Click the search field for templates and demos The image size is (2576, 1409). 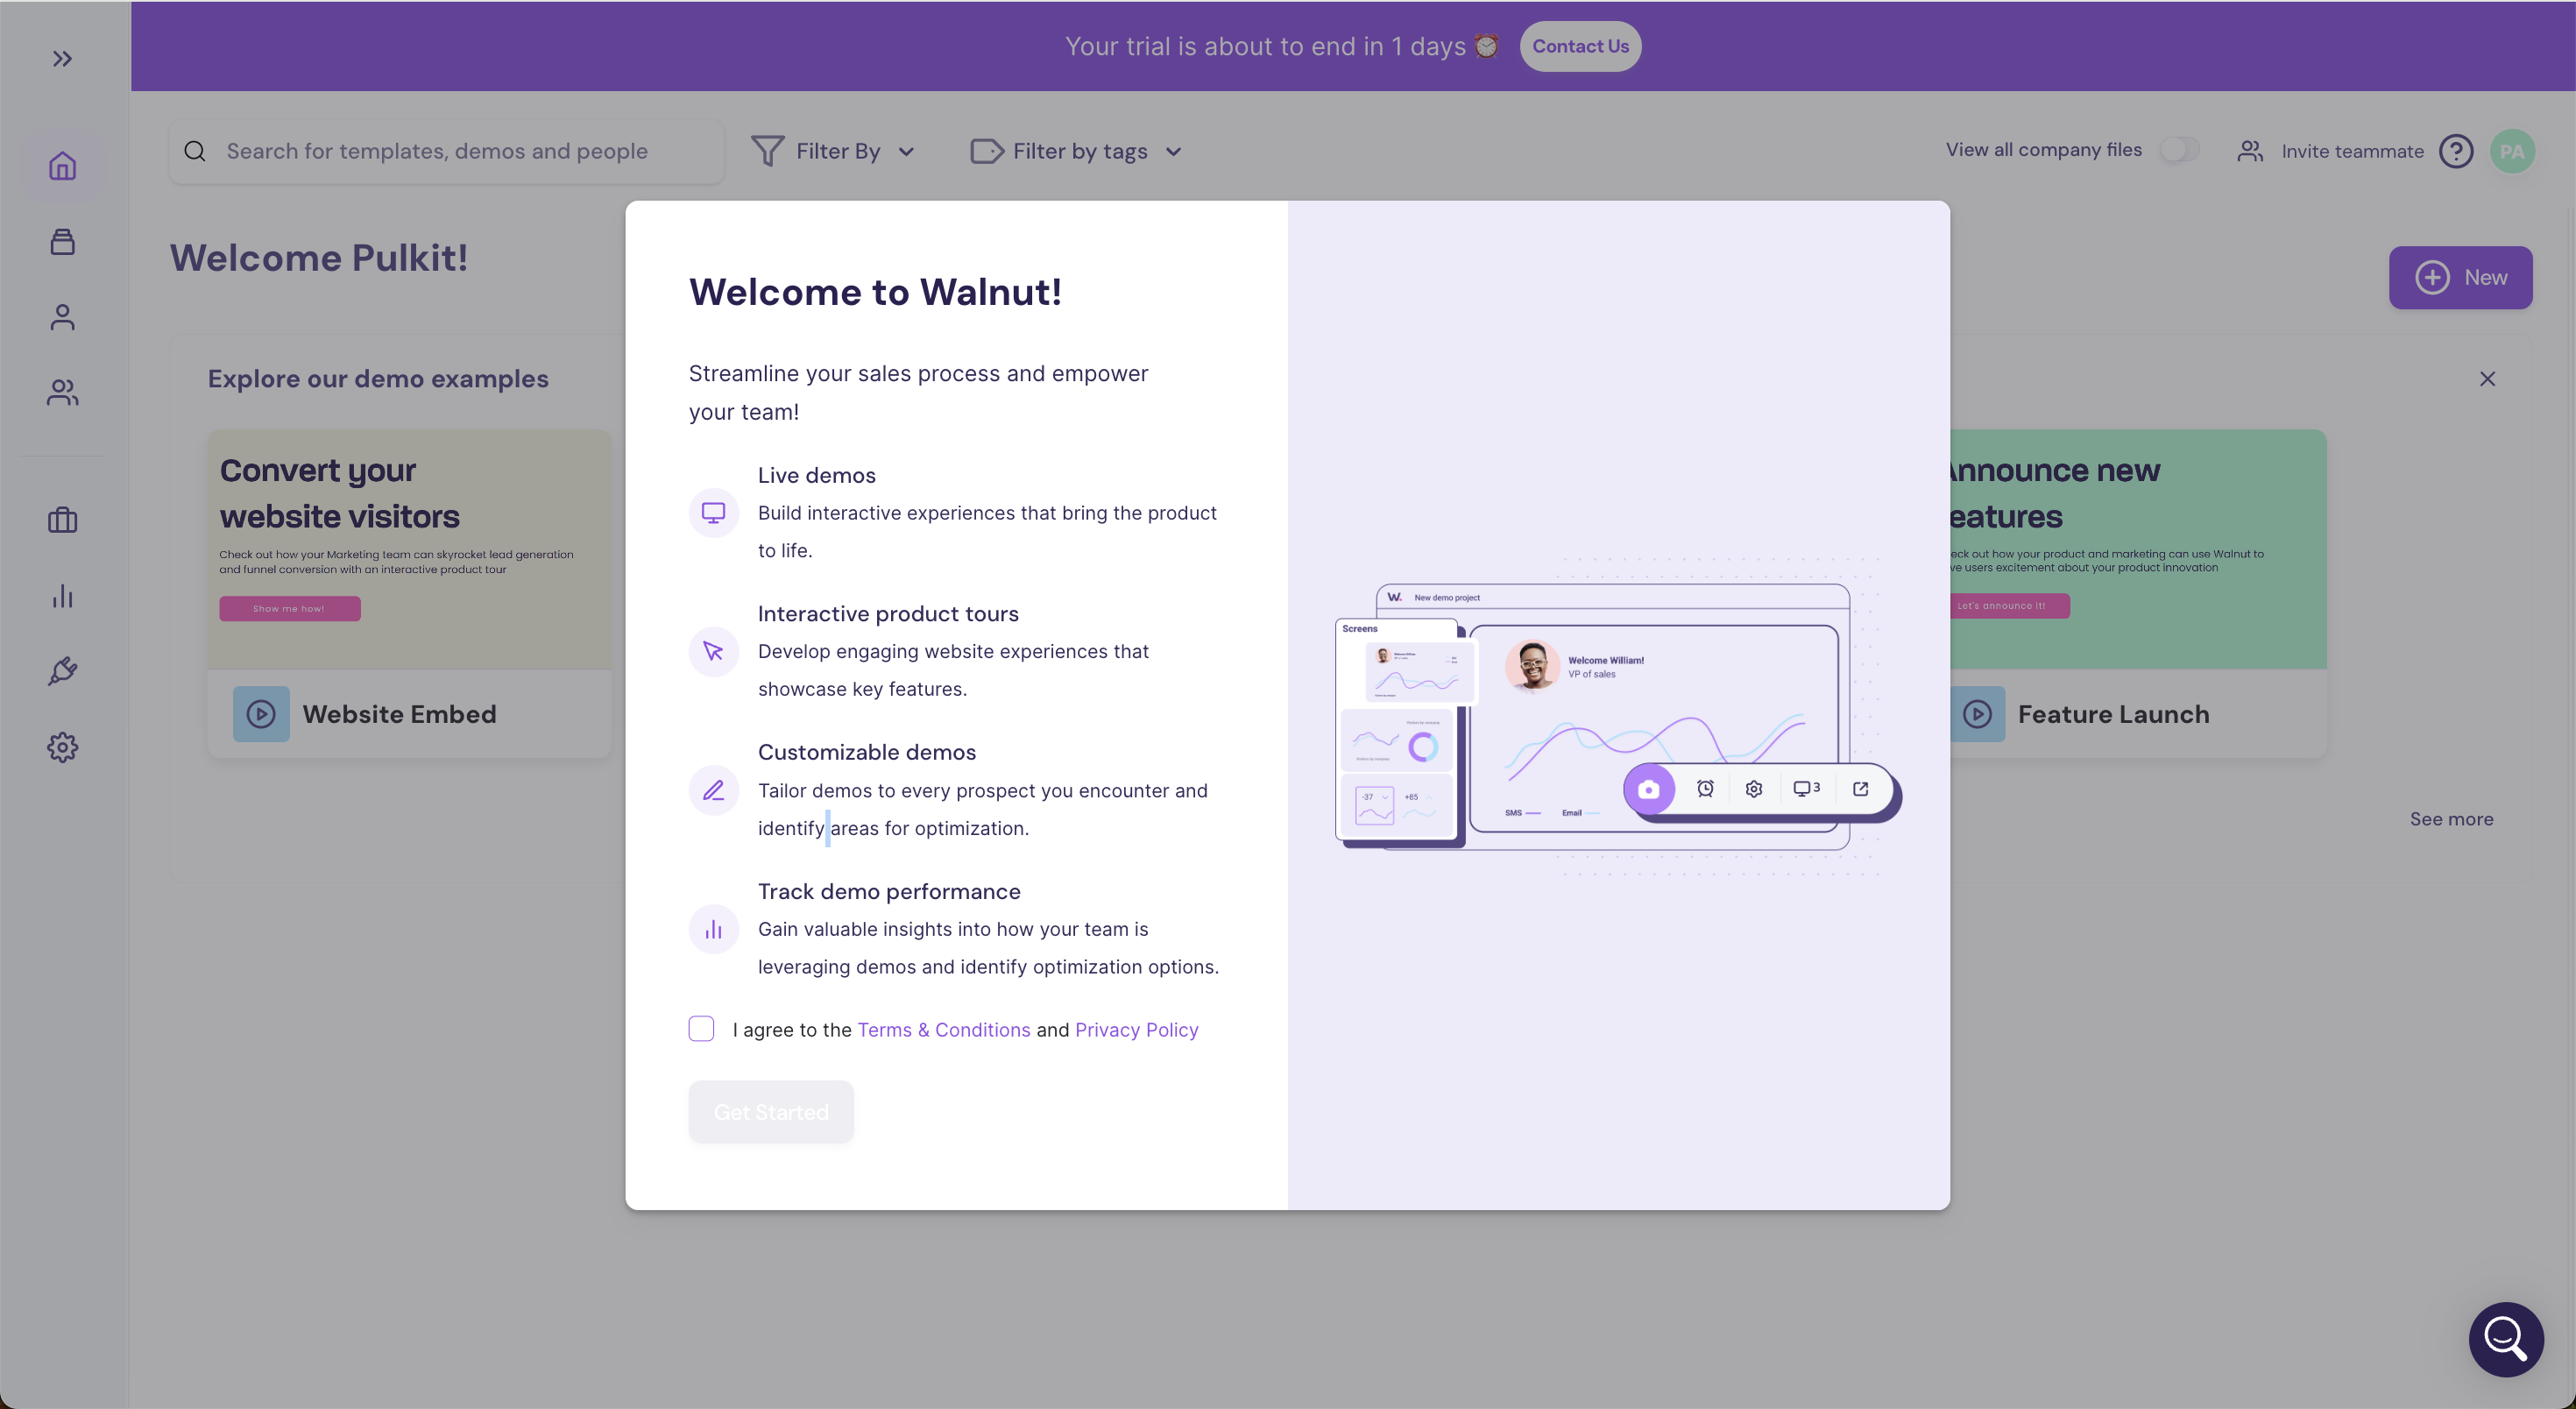(447, 151)
